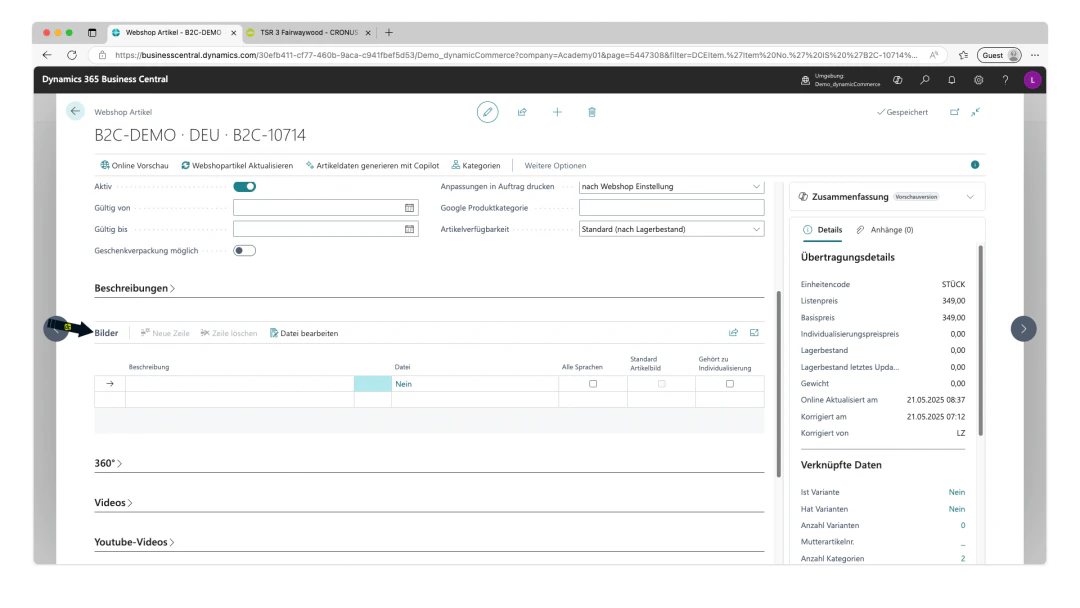The height and width of the screenshot is (608, 1080).
Task: Check the Gehört zu Individualisierung checkbox
Action: (730, 384)
